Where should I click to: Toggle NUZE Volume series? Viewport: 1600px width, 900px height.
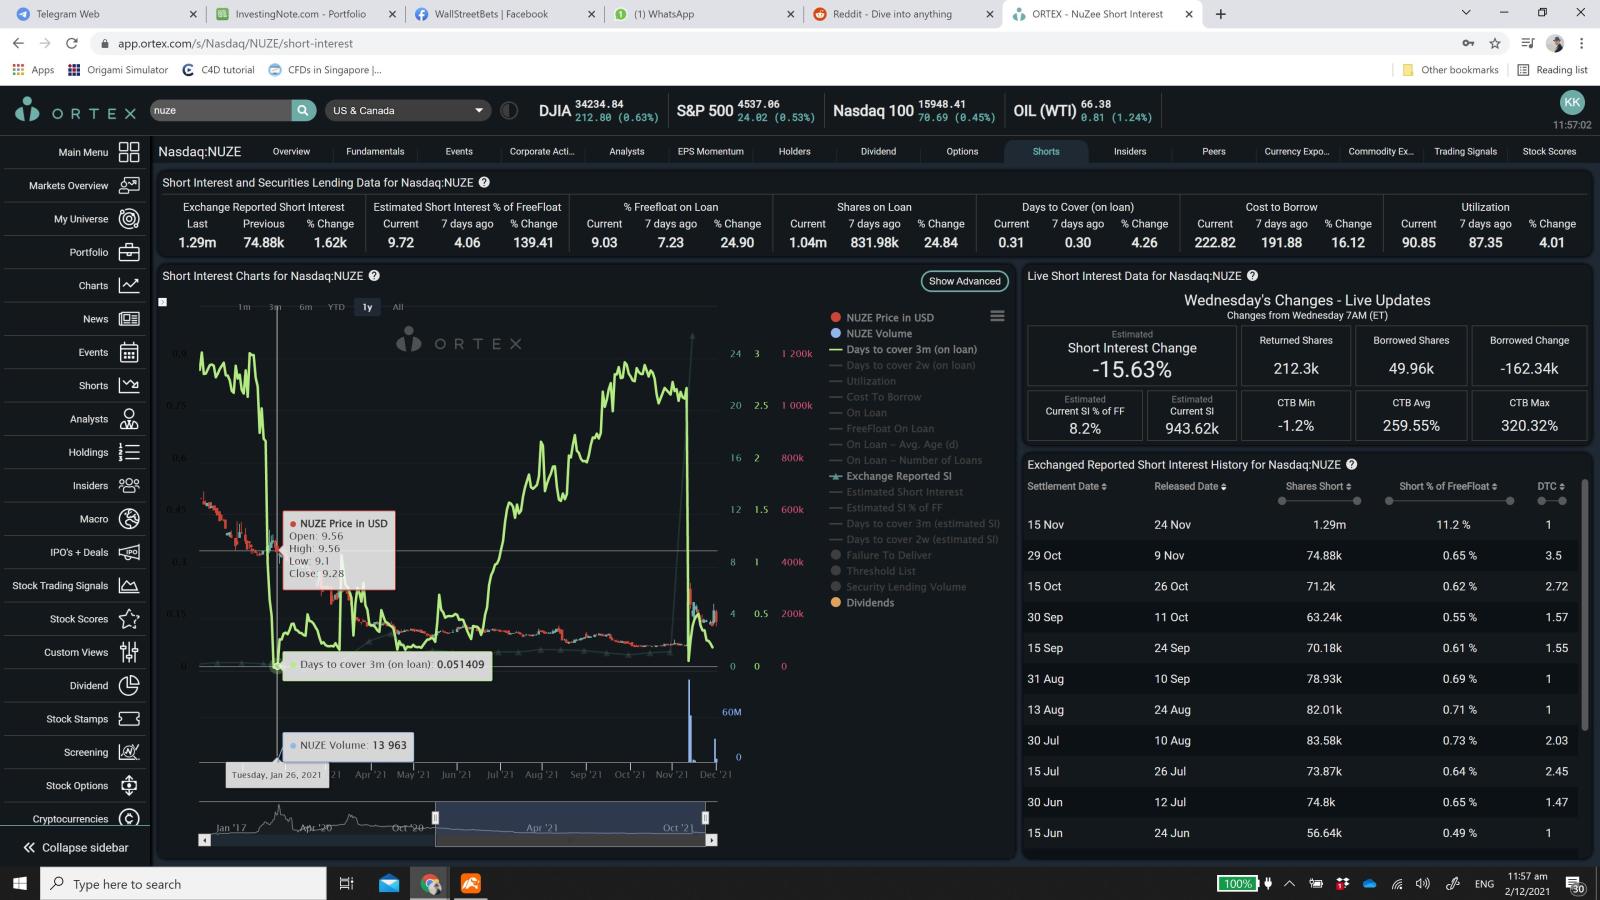point(871,334)
